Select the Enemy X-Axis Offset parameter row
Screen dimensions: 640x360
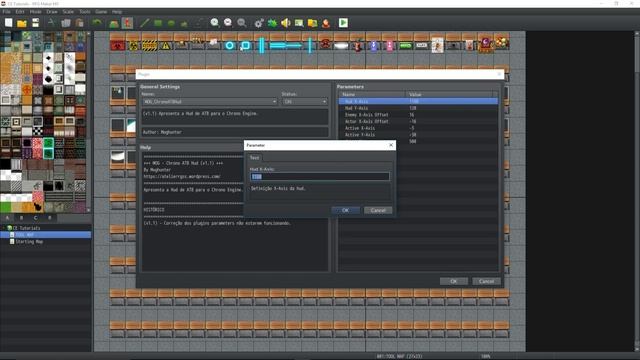click(x=418, y=115)
